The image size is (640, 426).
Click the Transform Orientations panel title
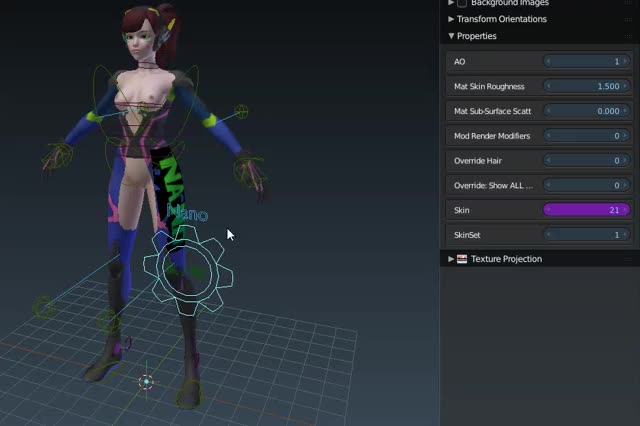[502, 19]
